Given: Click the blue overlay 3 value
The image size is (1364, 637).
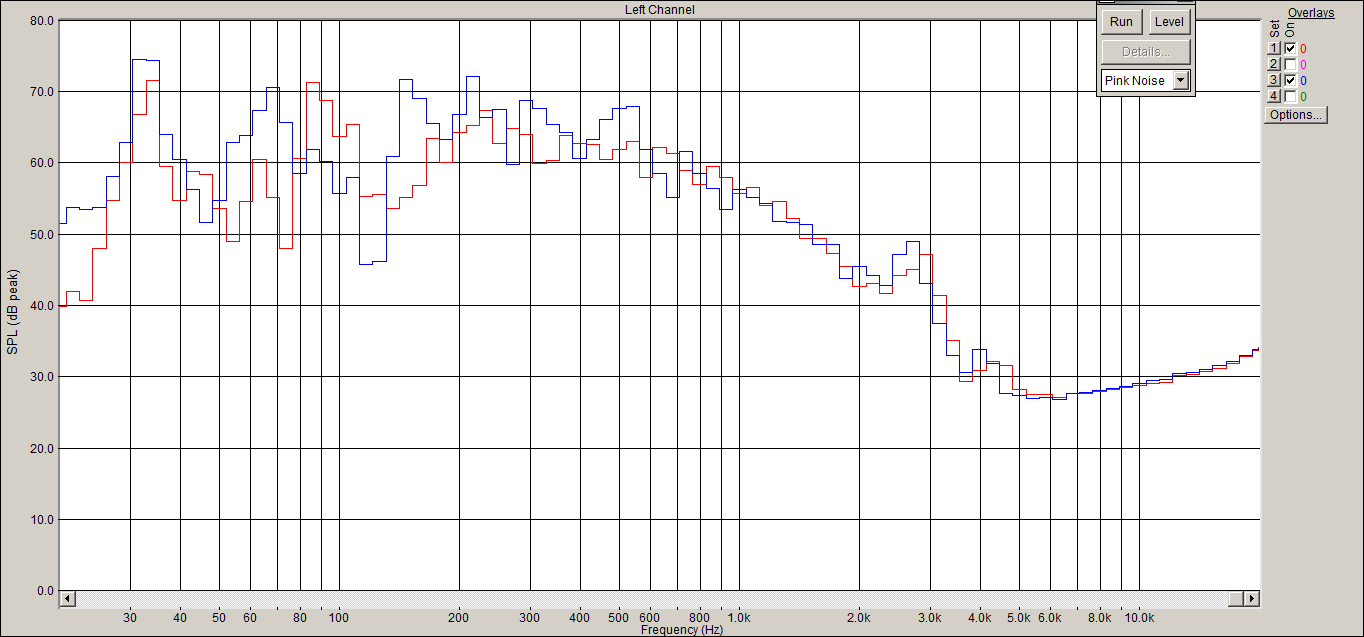Looking at the screenshot, I should coord(1303,81).
